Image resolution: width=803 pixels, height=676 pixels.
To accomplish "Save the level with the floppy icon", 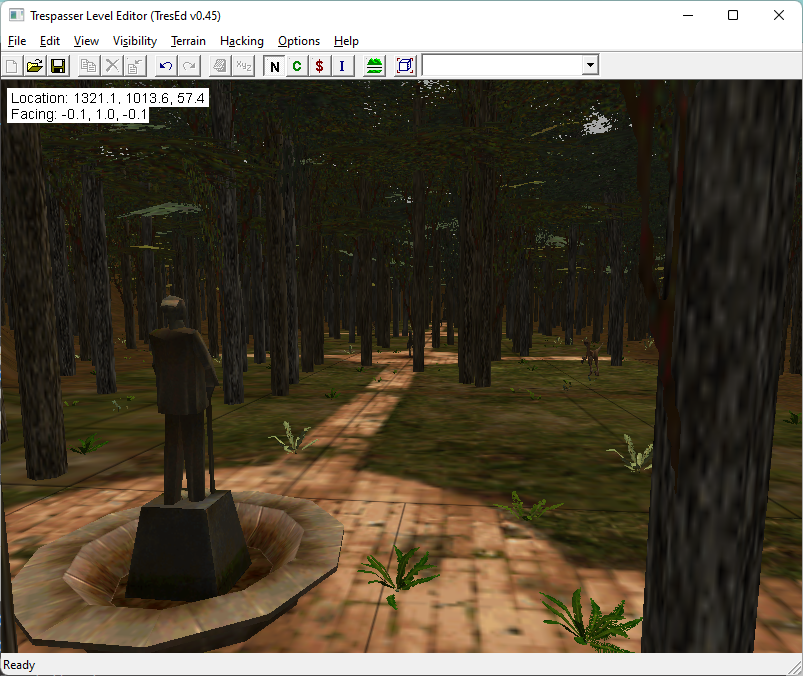I will tap(58, 66).
